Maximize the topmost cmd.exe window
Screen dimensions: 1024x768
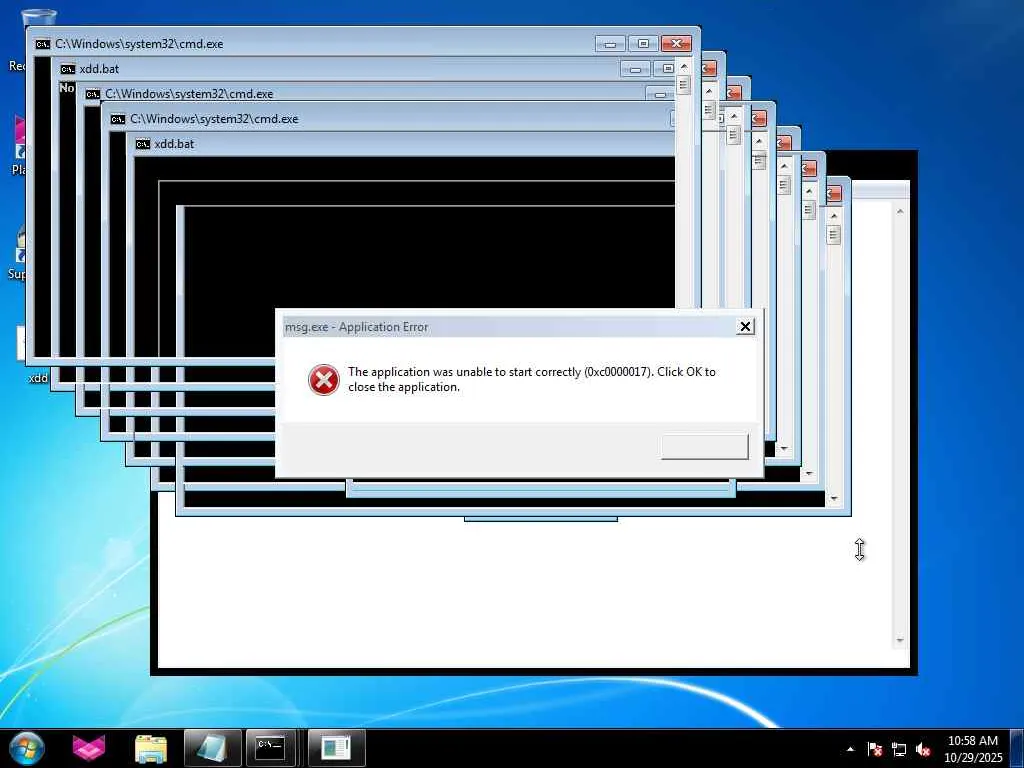[x=643, y=44]
